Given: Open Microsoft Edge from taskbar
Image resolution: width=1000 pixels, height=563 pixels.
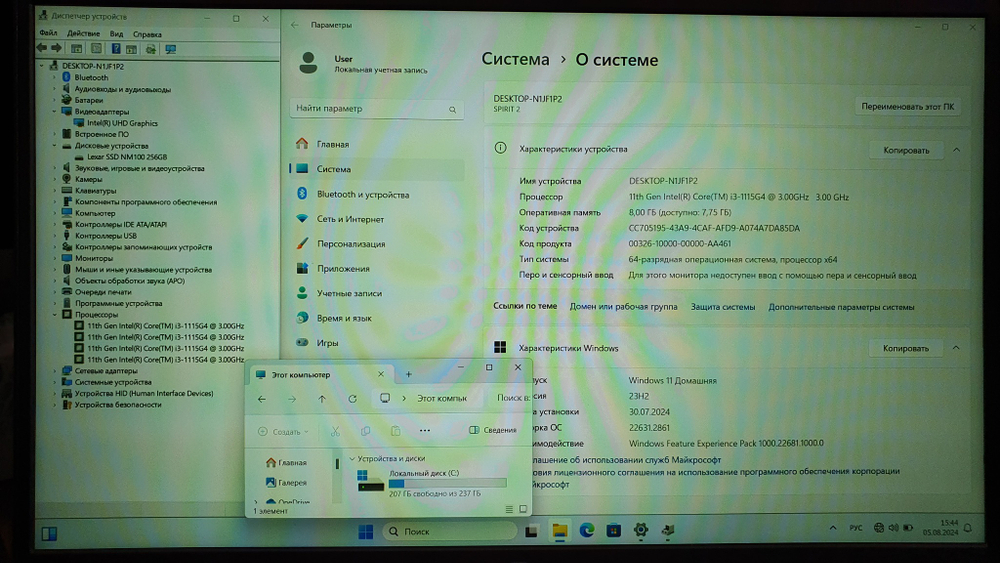Looking at the screenshot, I should click(587, 530).
